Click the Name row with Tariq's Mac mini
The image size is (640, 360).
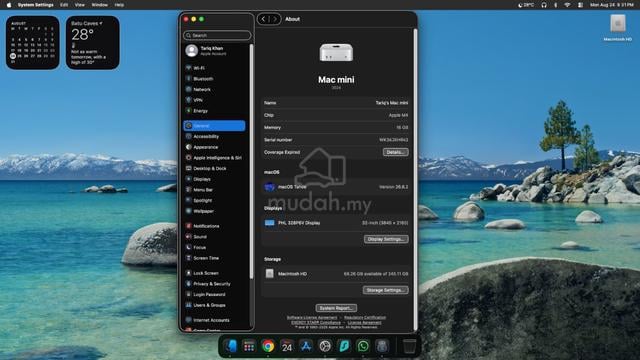click(x=336, y=103)
